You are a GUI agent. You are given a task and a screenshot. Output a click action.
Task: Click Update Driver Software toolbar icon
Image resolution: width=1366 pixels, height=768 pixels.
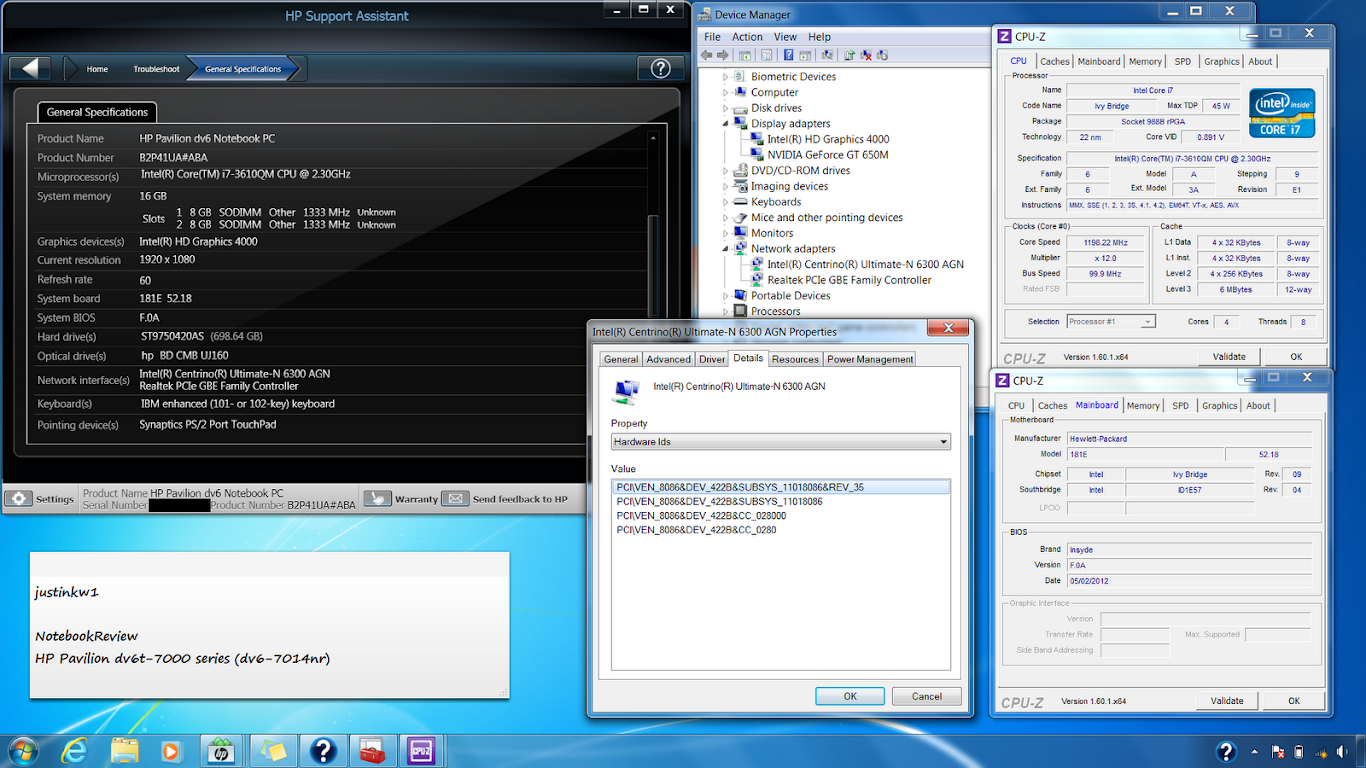coord(849,55)
